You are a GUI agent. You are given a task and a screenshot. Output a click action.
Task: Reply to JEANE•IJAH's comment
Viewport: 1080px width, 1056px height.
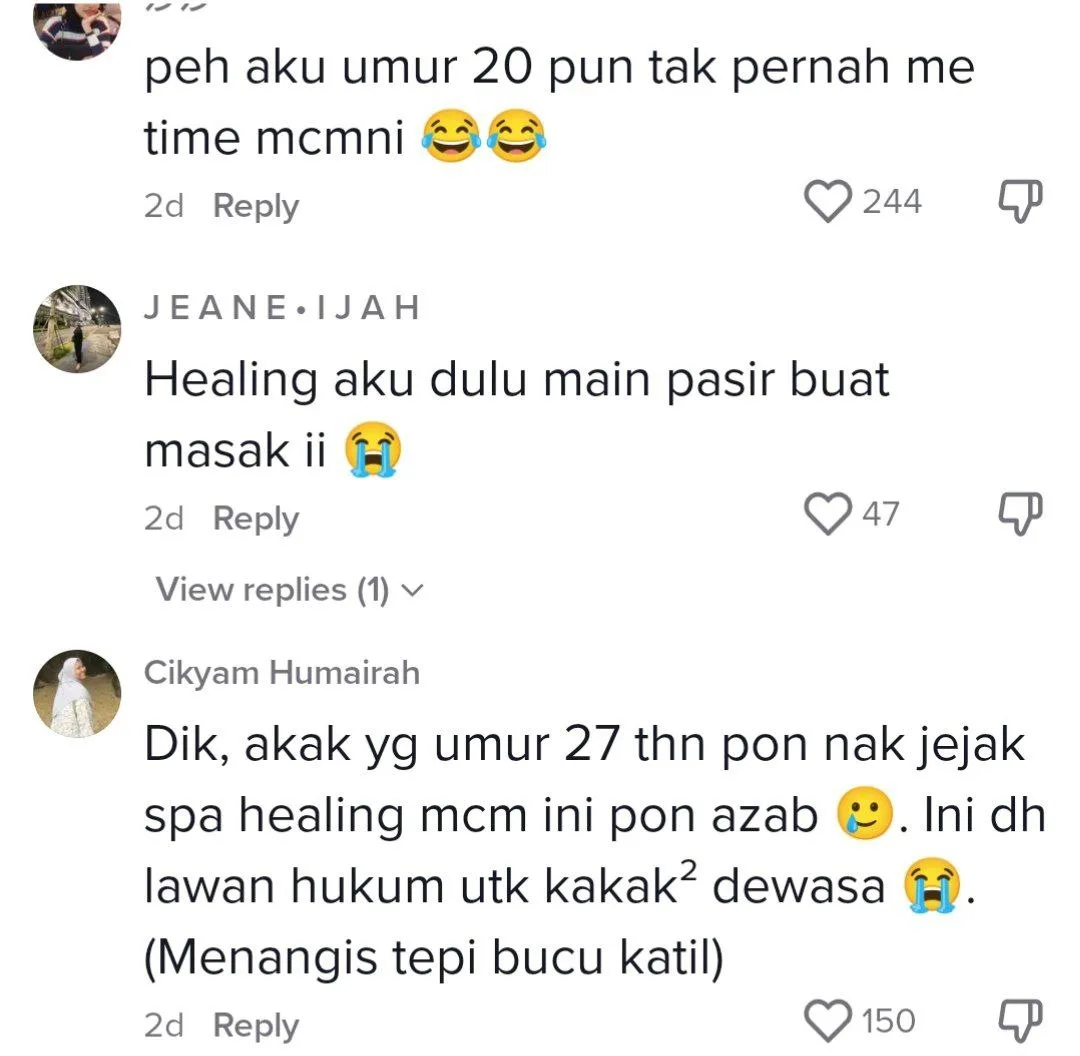[x=256, y=519]
